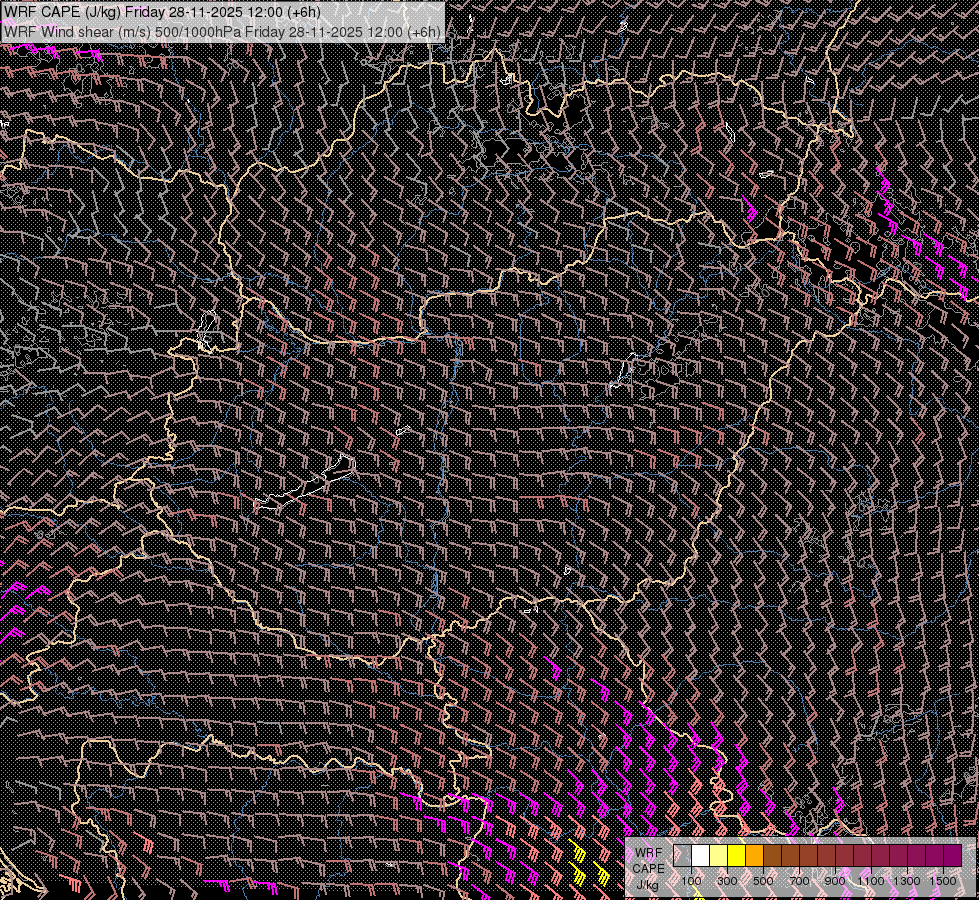Click the 100 tick label in legend
The width and height of the screenshot is (979, 900).
692,881
